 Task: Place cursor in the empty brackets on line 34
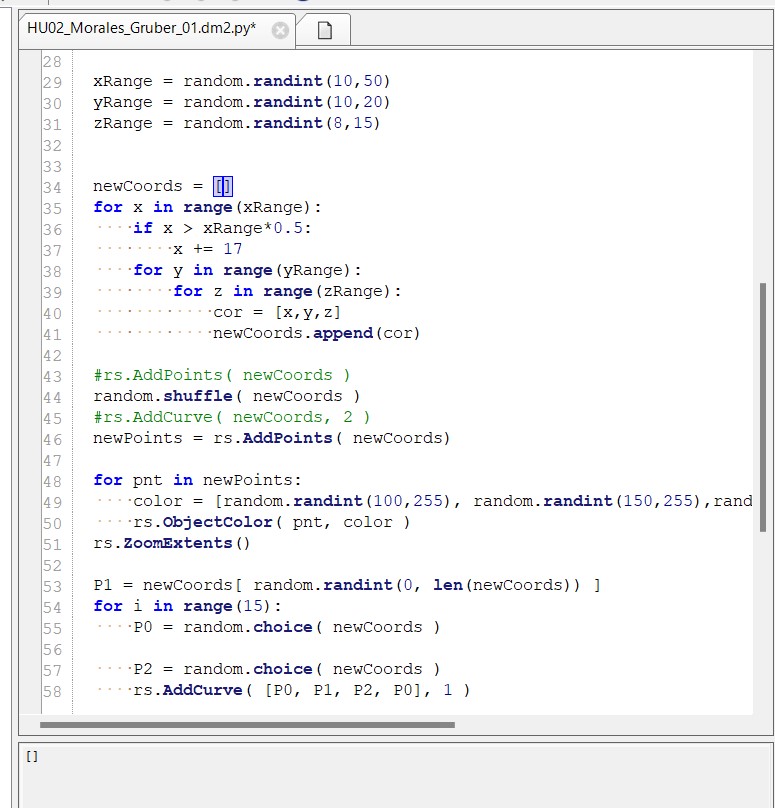click(223, 186)
